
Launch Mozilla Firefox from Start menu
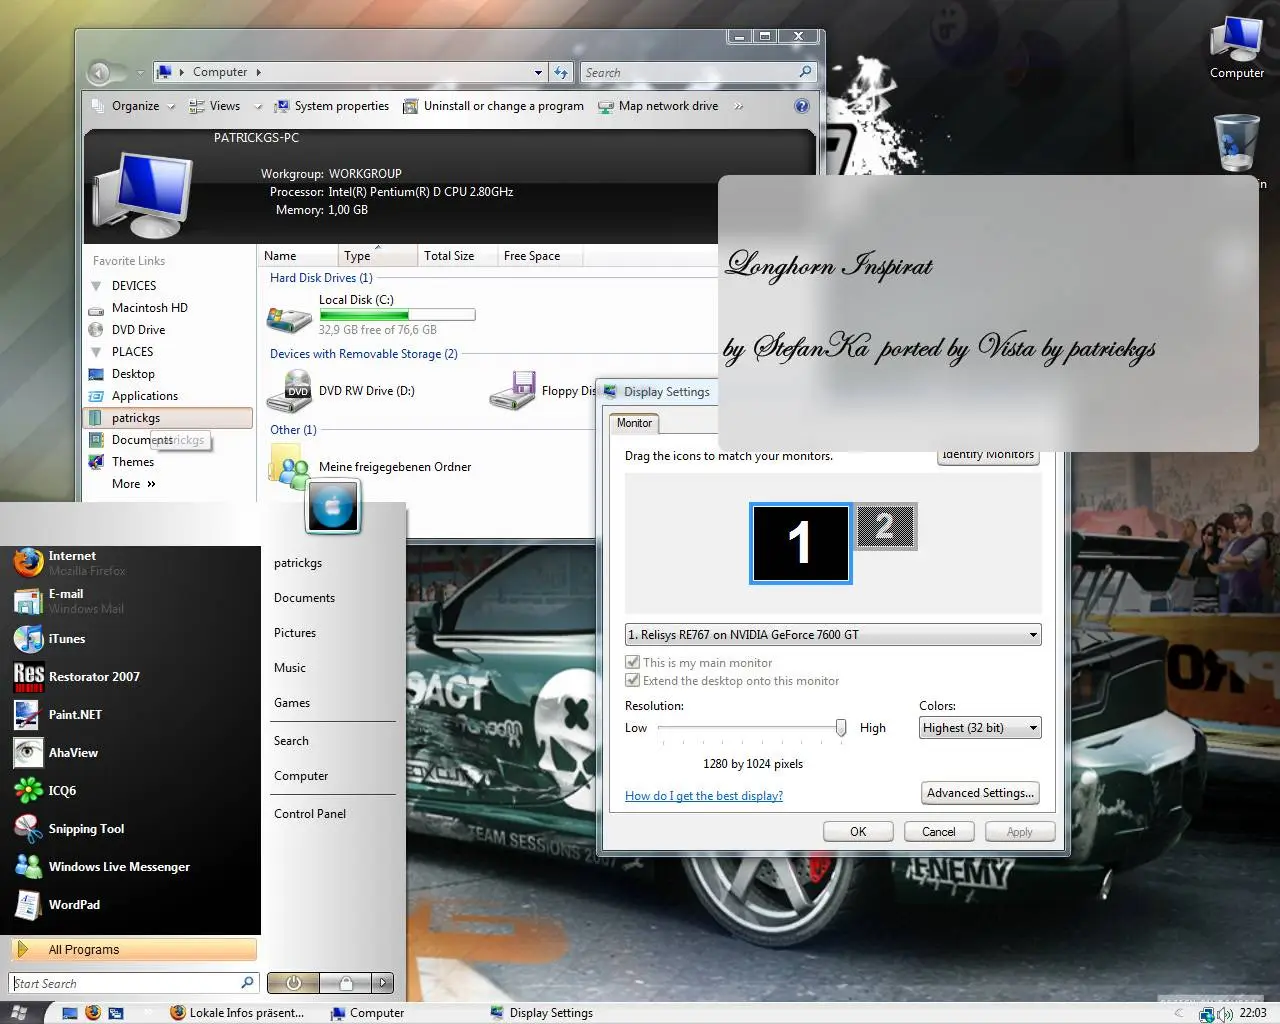[x=130, y=563]
